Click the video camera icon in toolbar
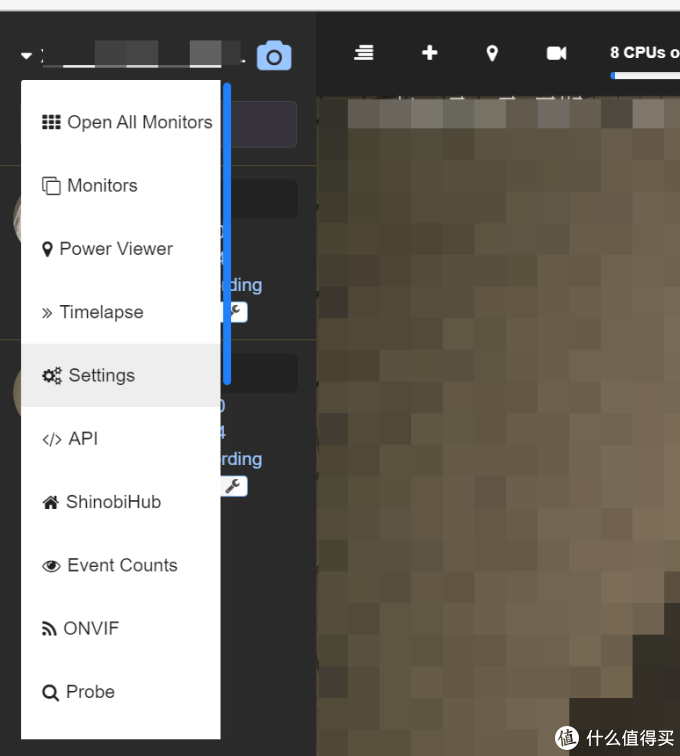The image size is (680, 756). click(x=556, y=53)
